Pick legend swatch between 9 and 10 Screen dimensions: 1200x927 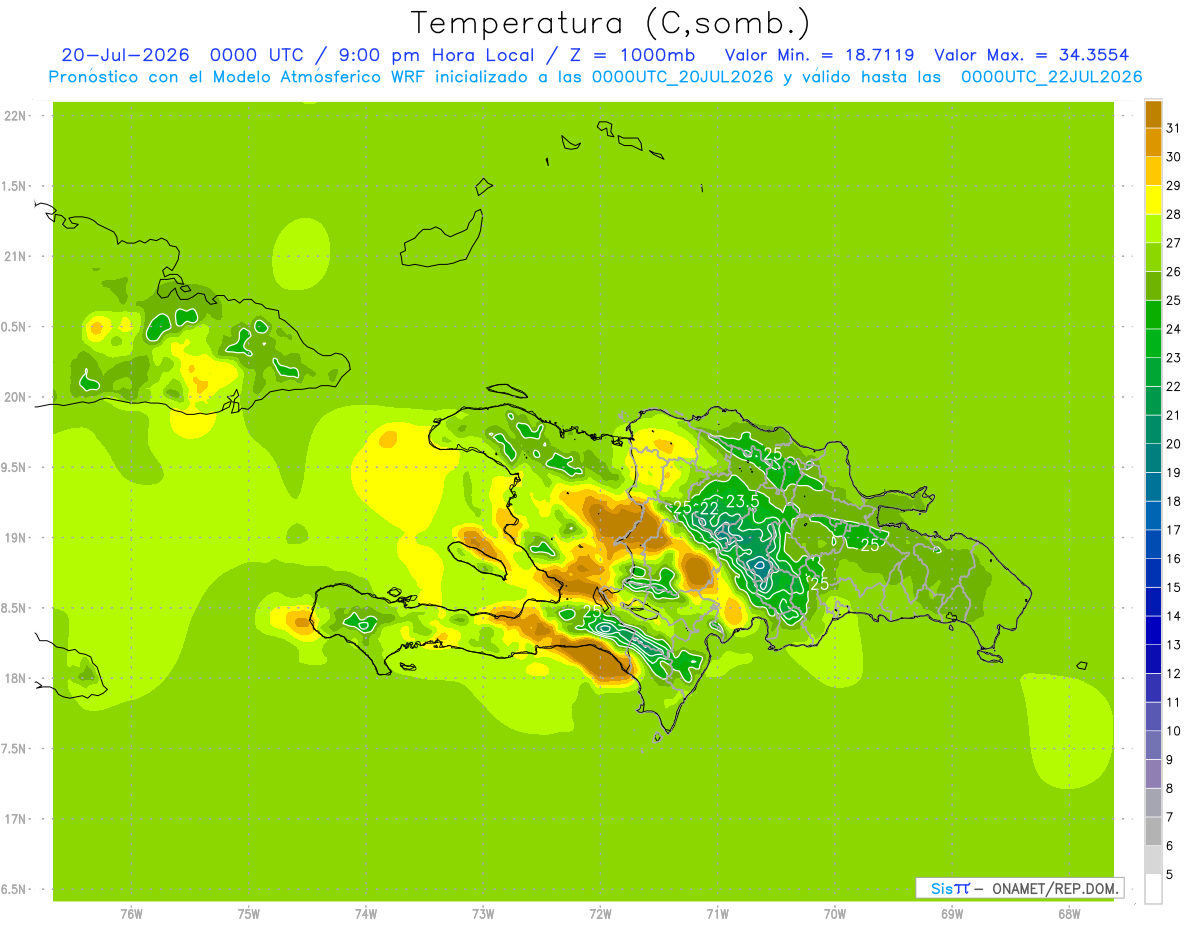pos(1153,745)
